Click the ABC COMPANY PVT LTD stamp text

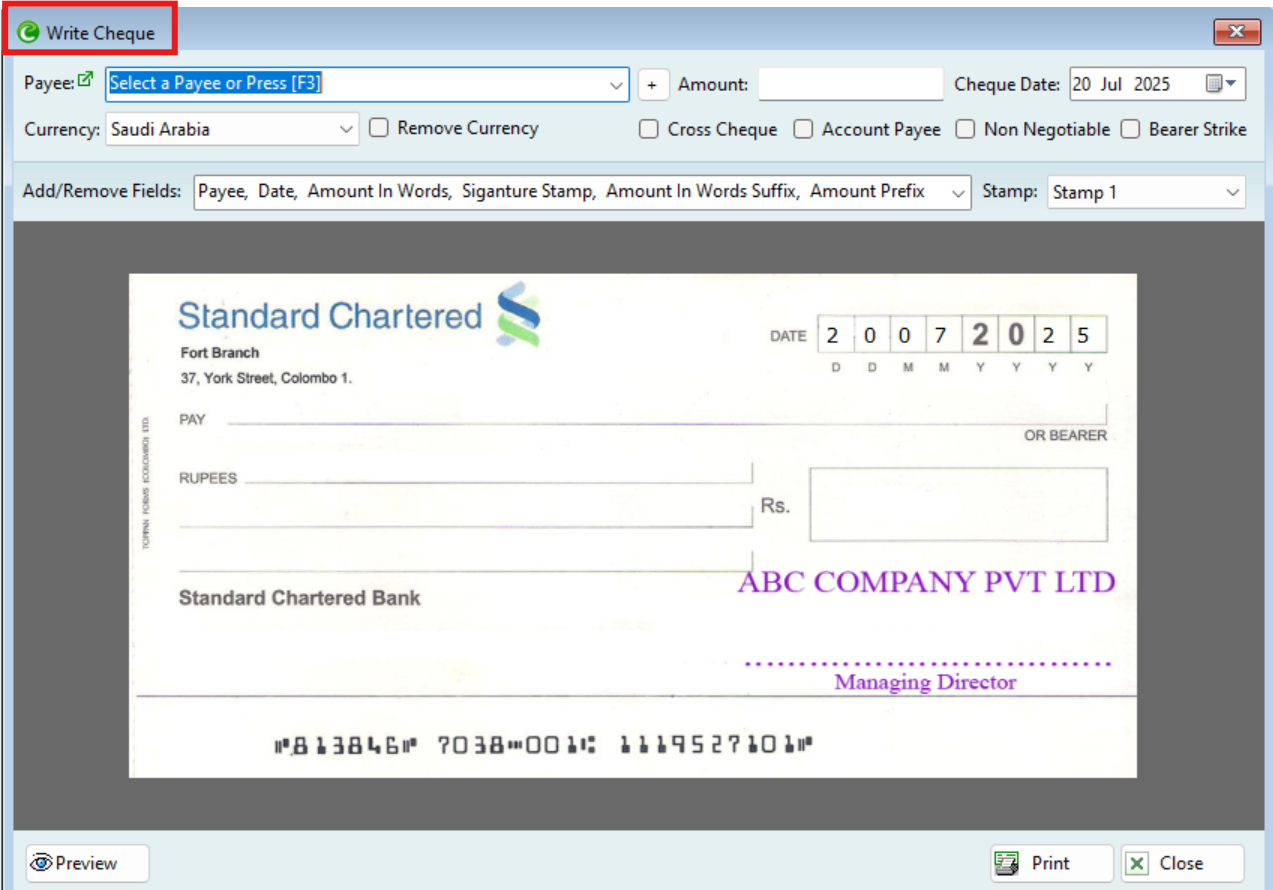[x=926, y=582]
